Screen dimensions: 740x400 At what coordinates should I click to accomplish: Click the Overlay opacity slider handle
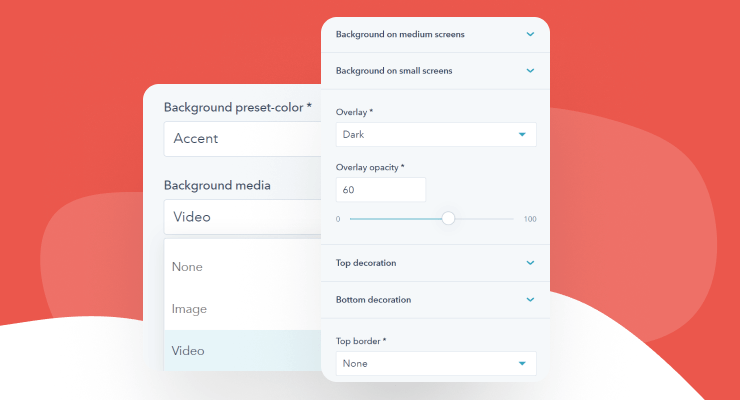coord(448,218)
